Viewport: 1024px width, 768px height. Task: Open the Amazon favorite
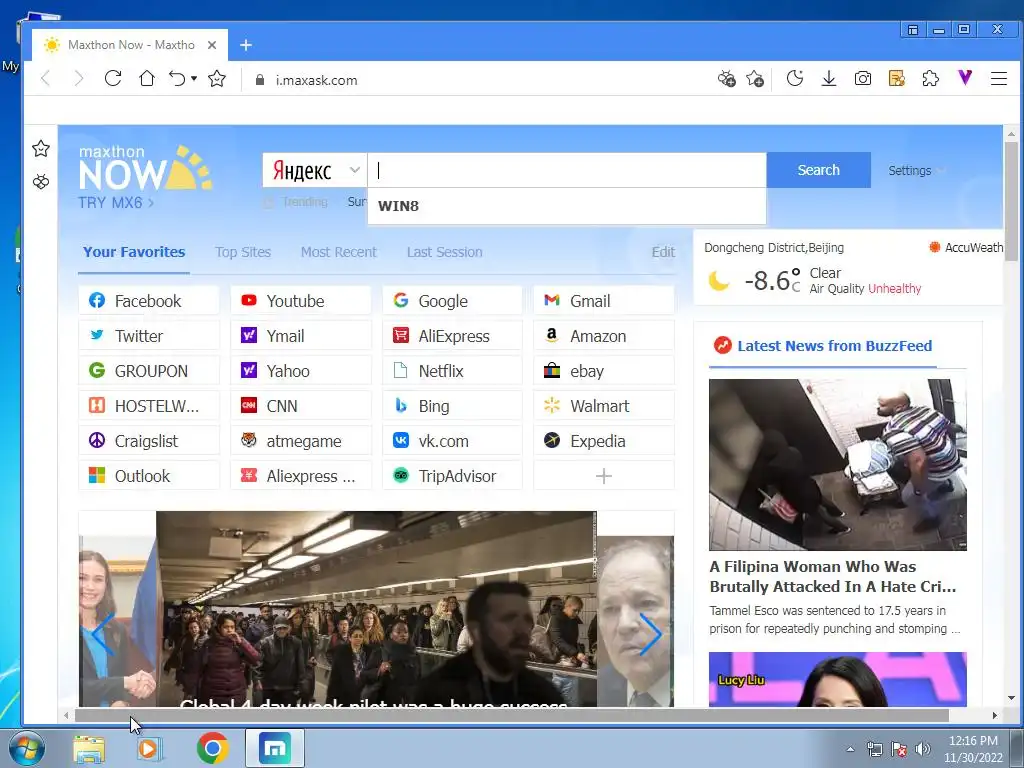click(604, 336)
